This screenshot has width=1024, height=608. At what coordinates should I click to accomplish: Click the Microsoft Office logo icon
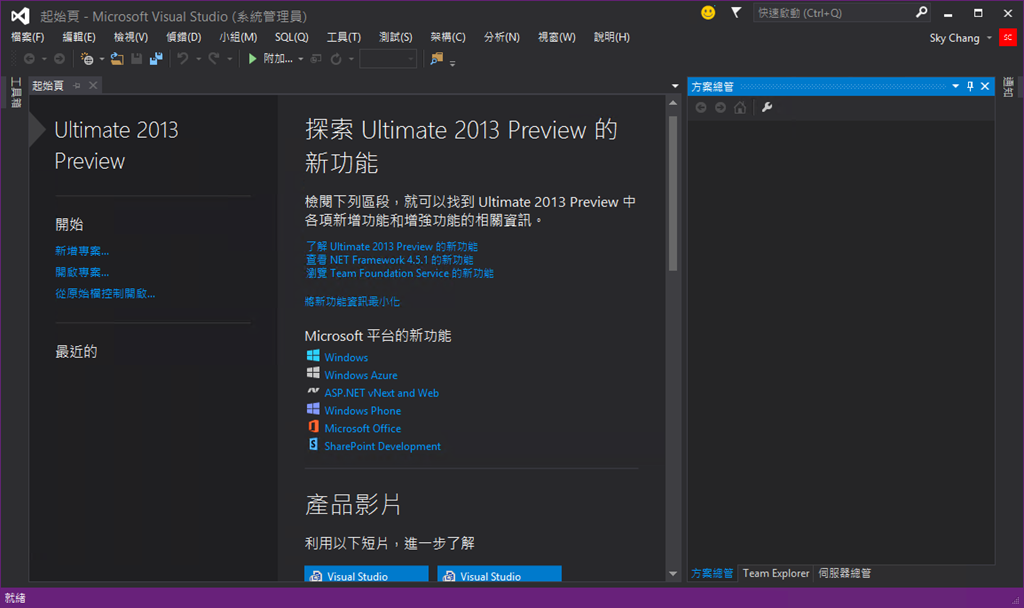coord(313,426)
